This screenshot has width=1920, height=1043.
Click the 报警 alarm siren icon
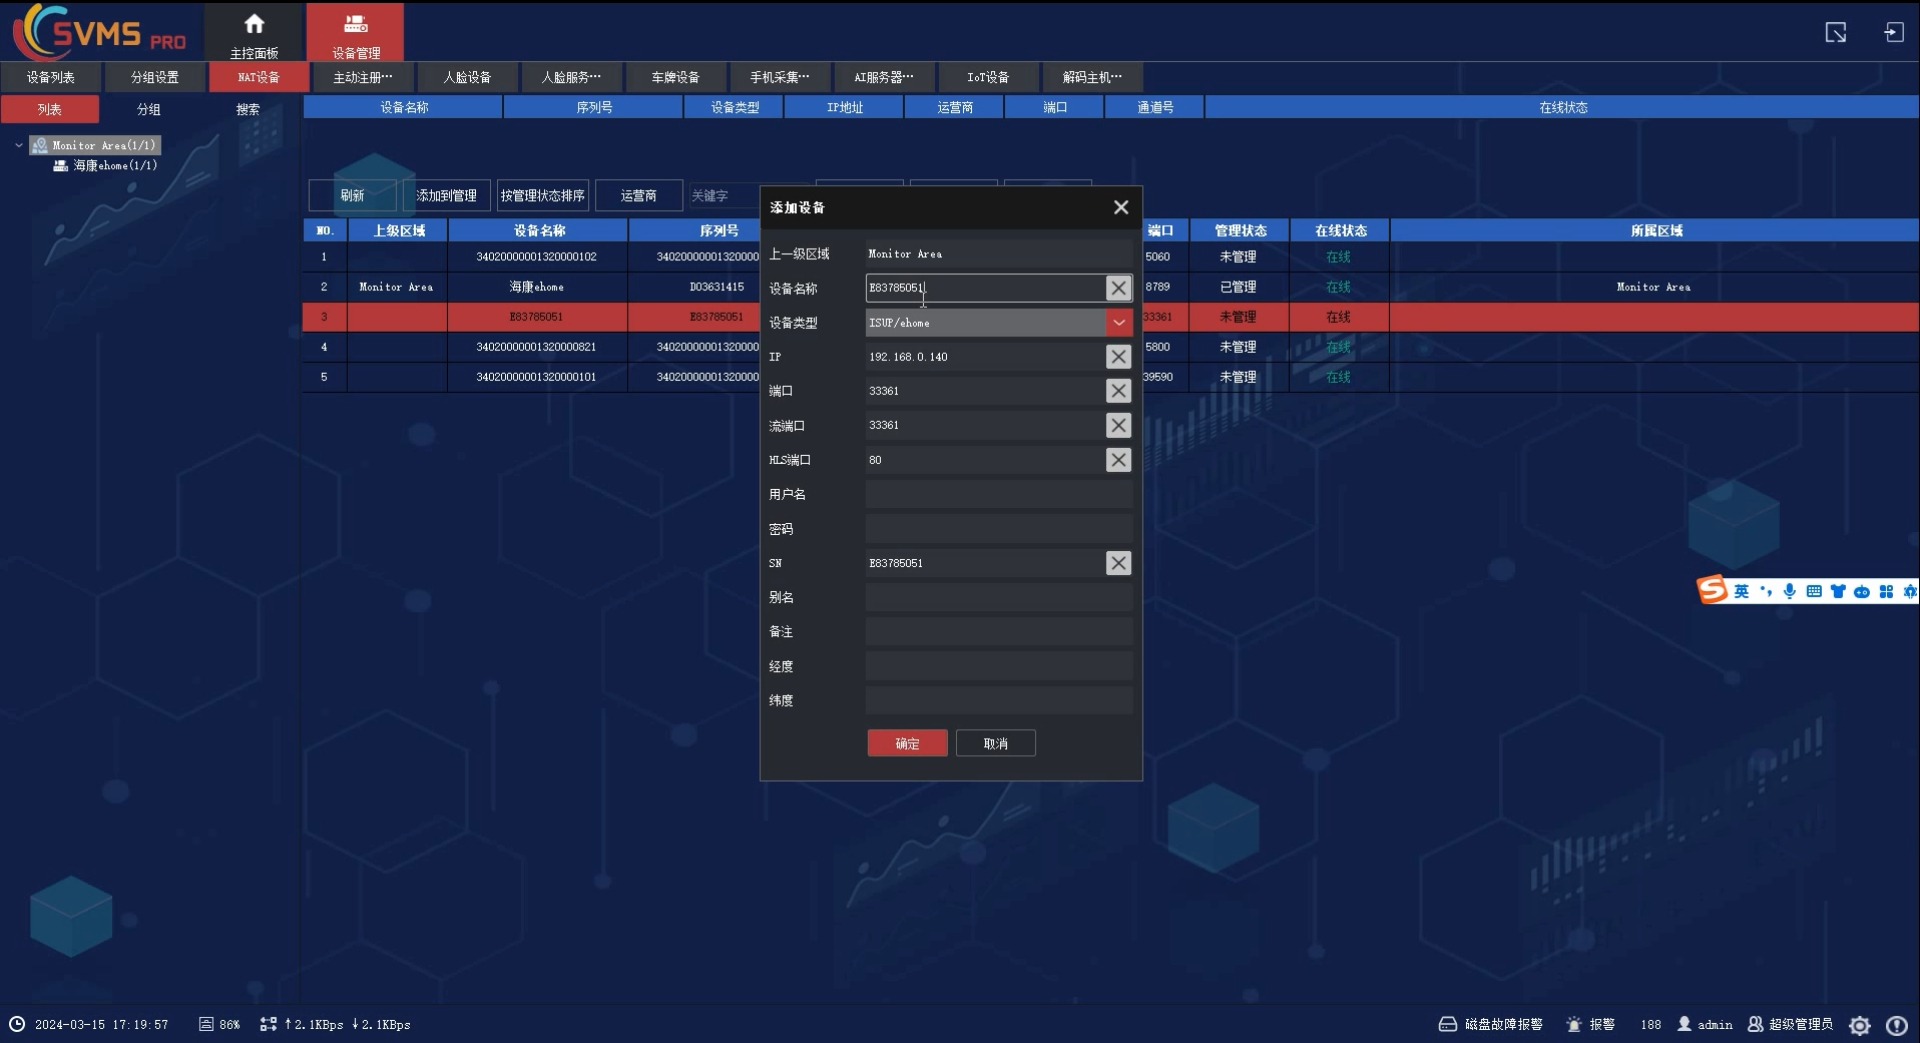coord(1574,1024)
